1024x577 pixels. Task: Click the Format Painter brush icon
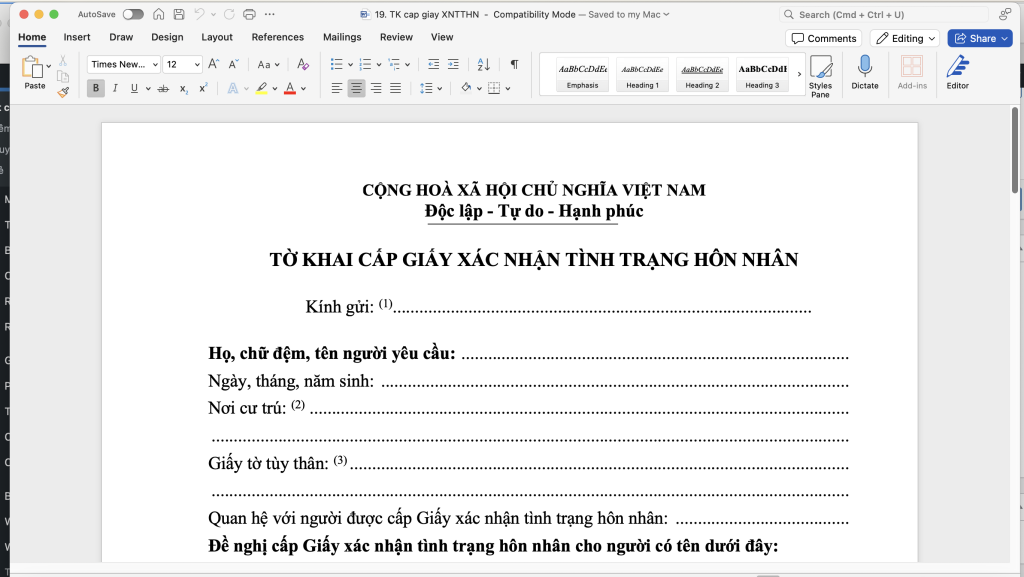point(63,92)
